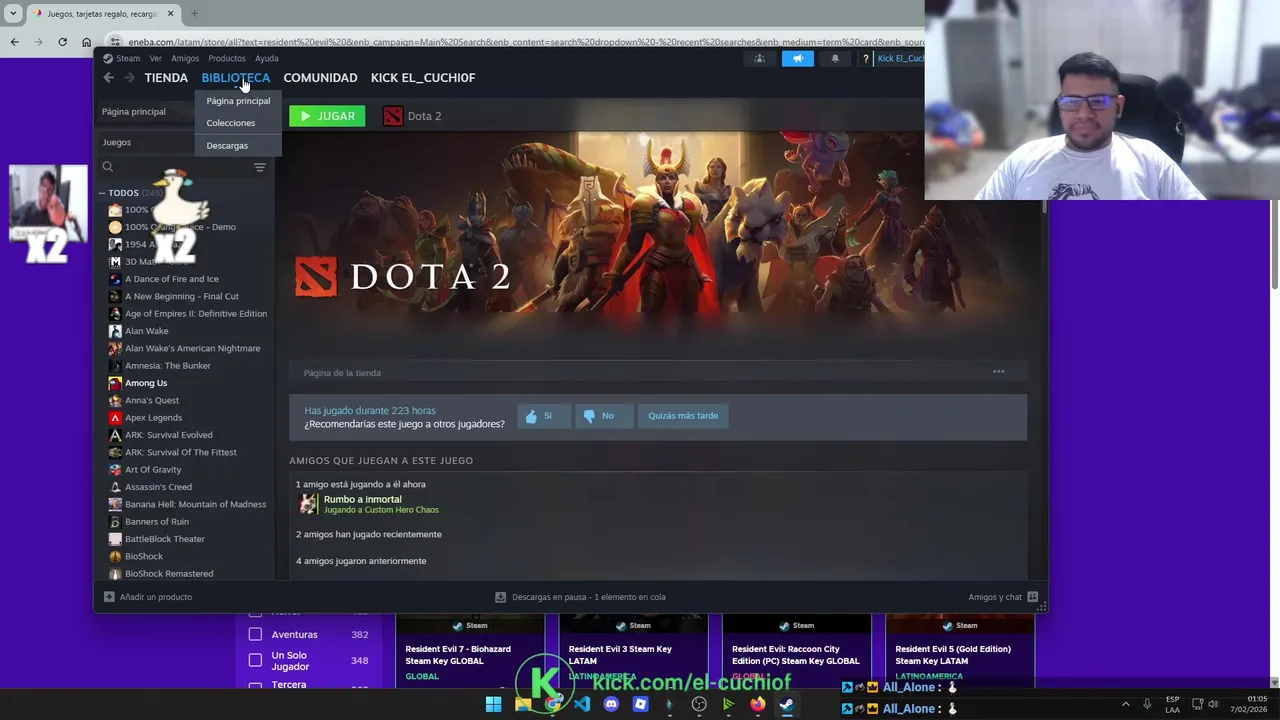Go to the TIENDA tab
Screen dimensions: 1280x720
pyautogui.click(x=166, y=77)
